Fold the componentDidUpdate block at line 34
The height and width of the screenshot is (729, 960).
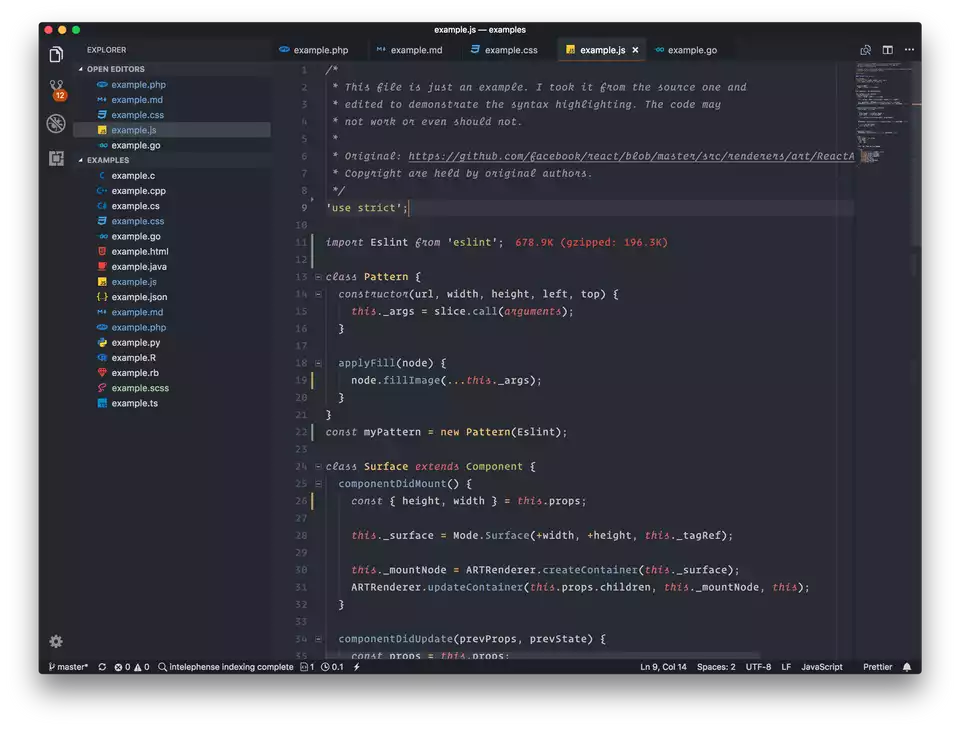click(x=318, y=638)
